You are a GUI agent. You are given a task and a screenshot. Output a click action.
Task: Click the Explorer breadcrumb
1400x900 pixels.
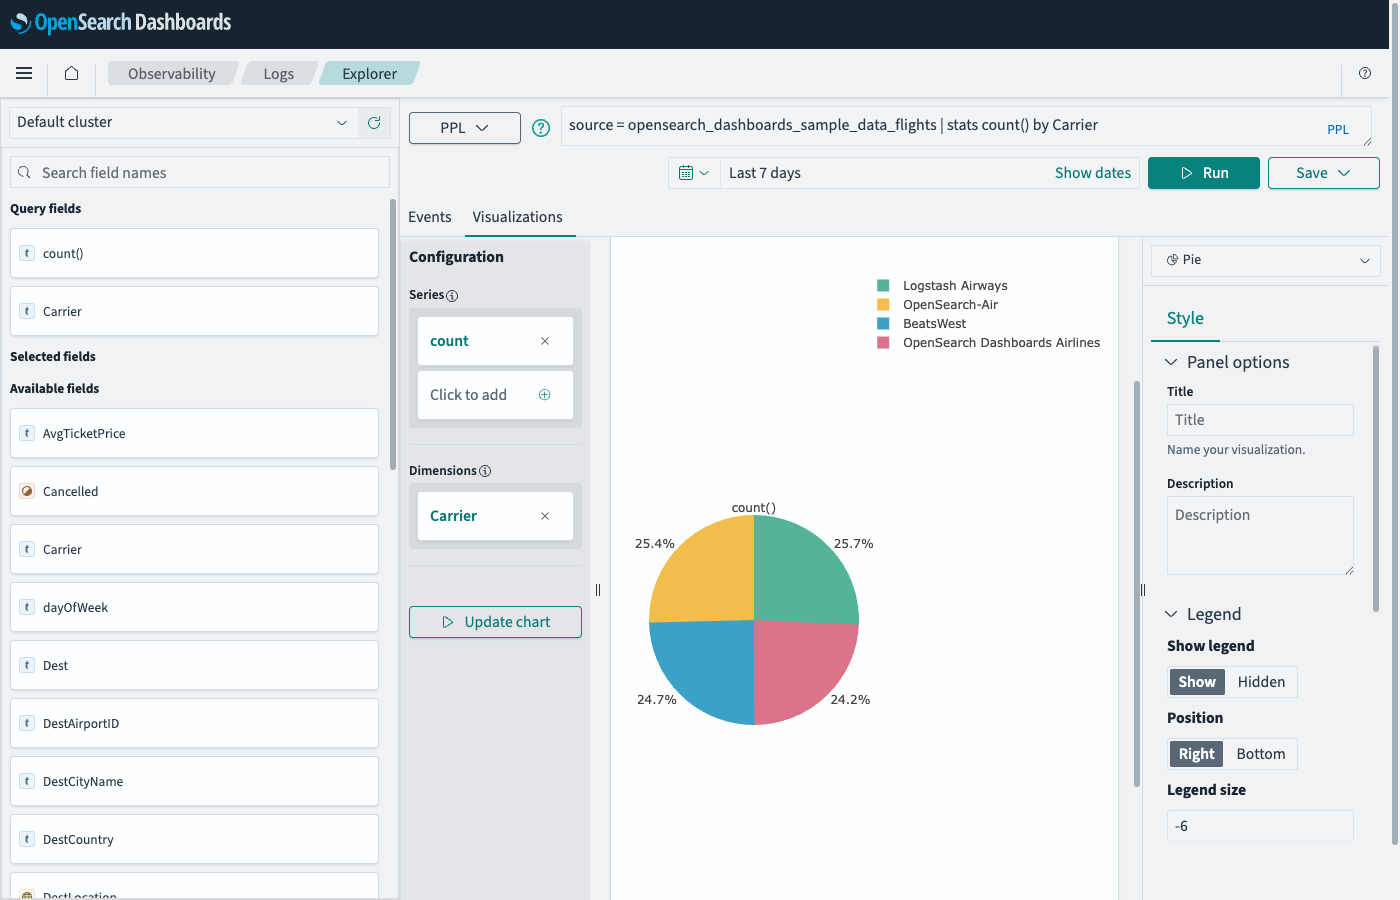pyautogui.click(x=370, y=73)
